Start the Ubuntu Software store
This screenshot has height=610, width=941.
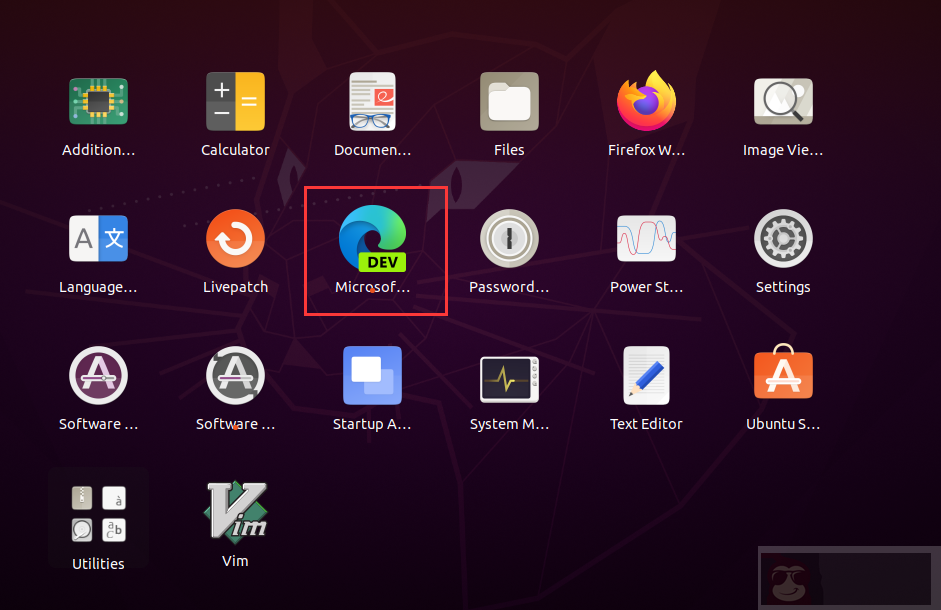[x=783, y=375]
